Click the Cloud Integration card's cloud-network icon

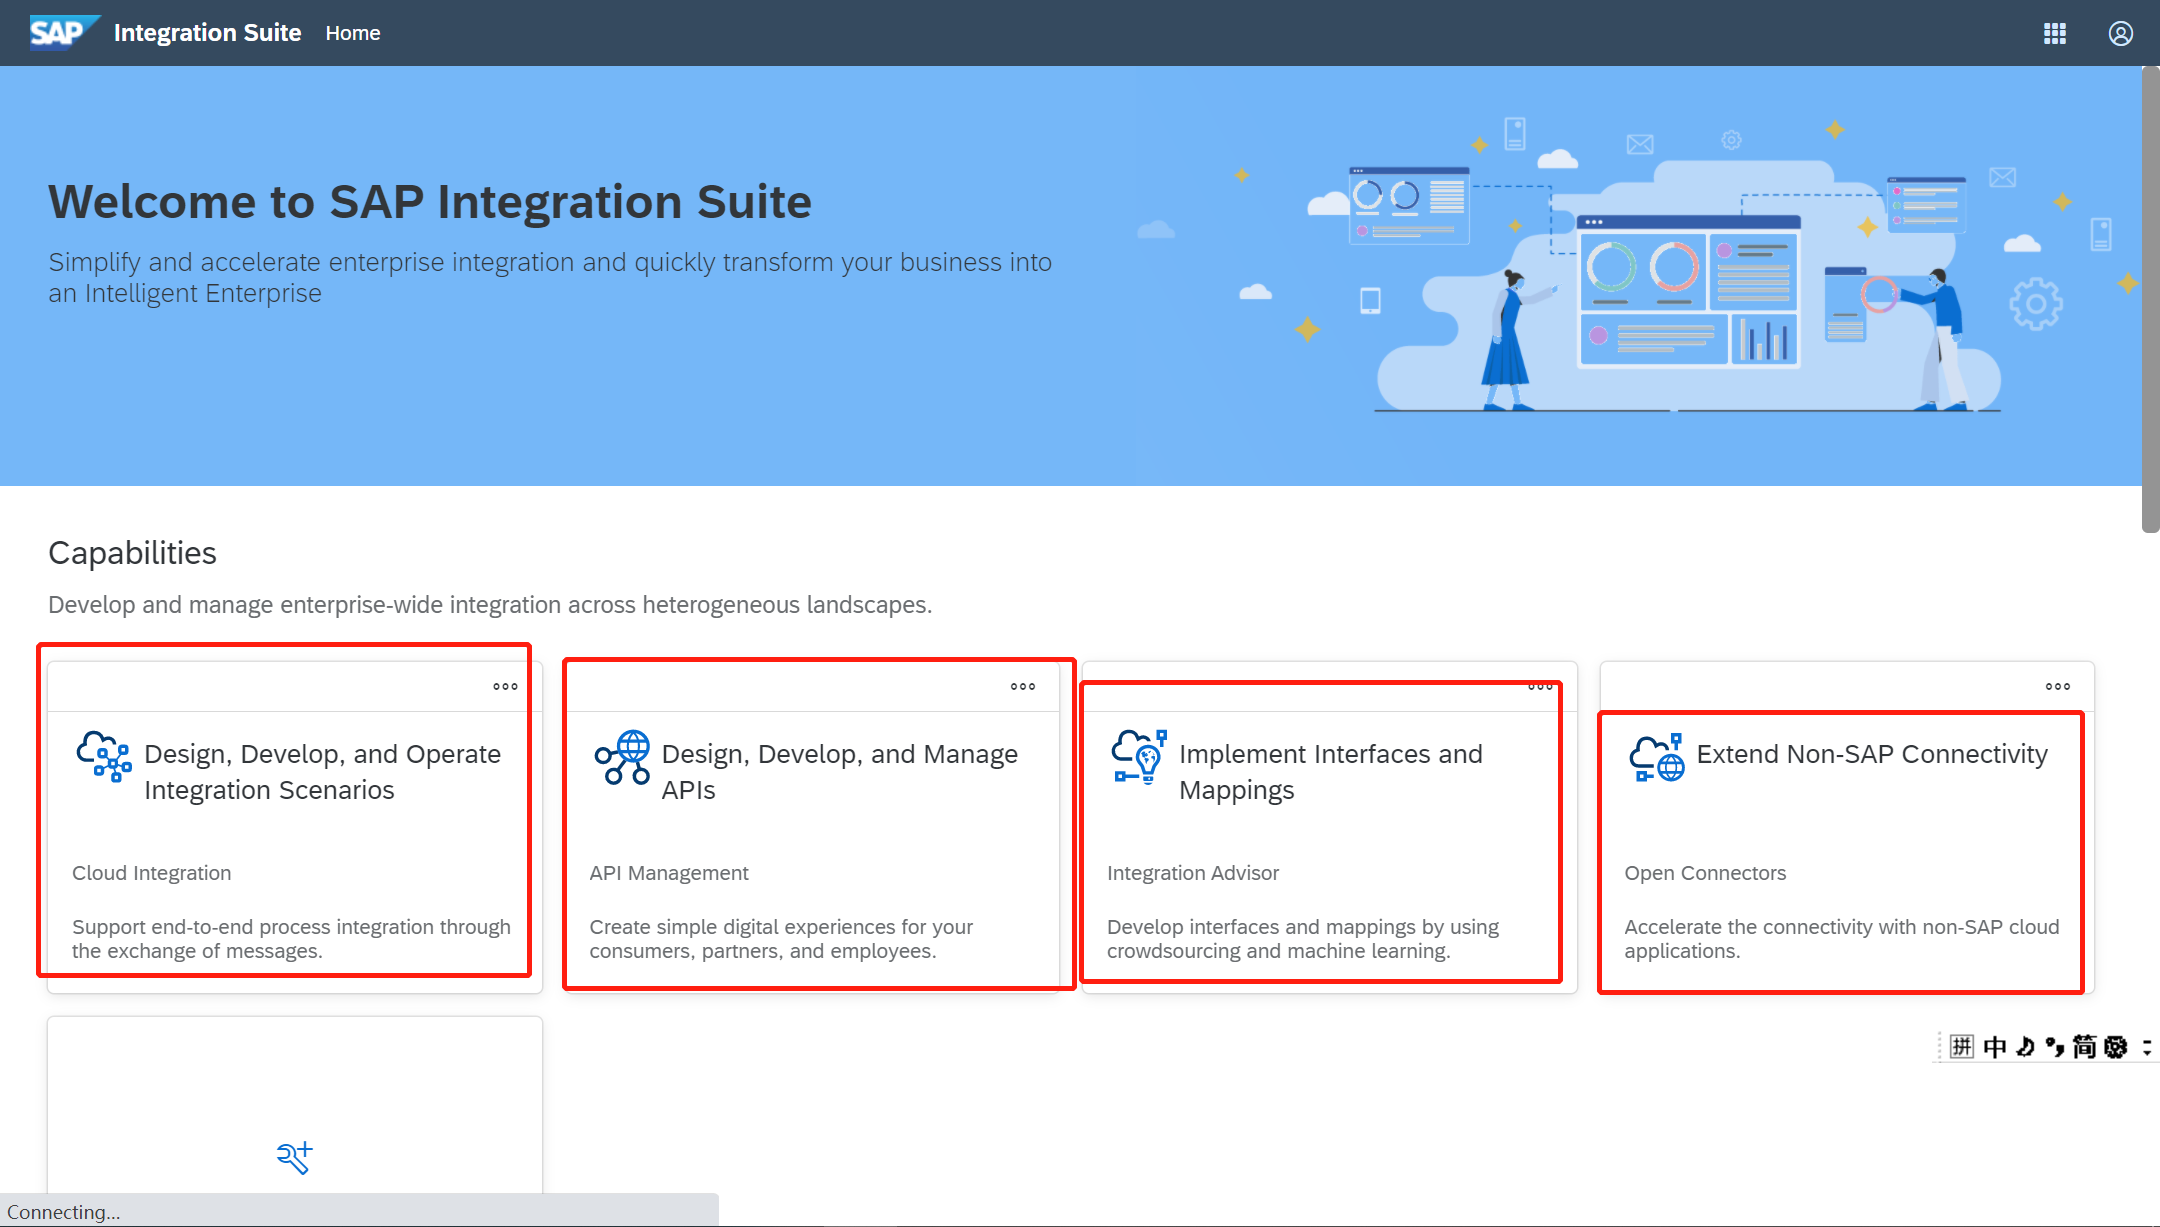tap(104, 756)
